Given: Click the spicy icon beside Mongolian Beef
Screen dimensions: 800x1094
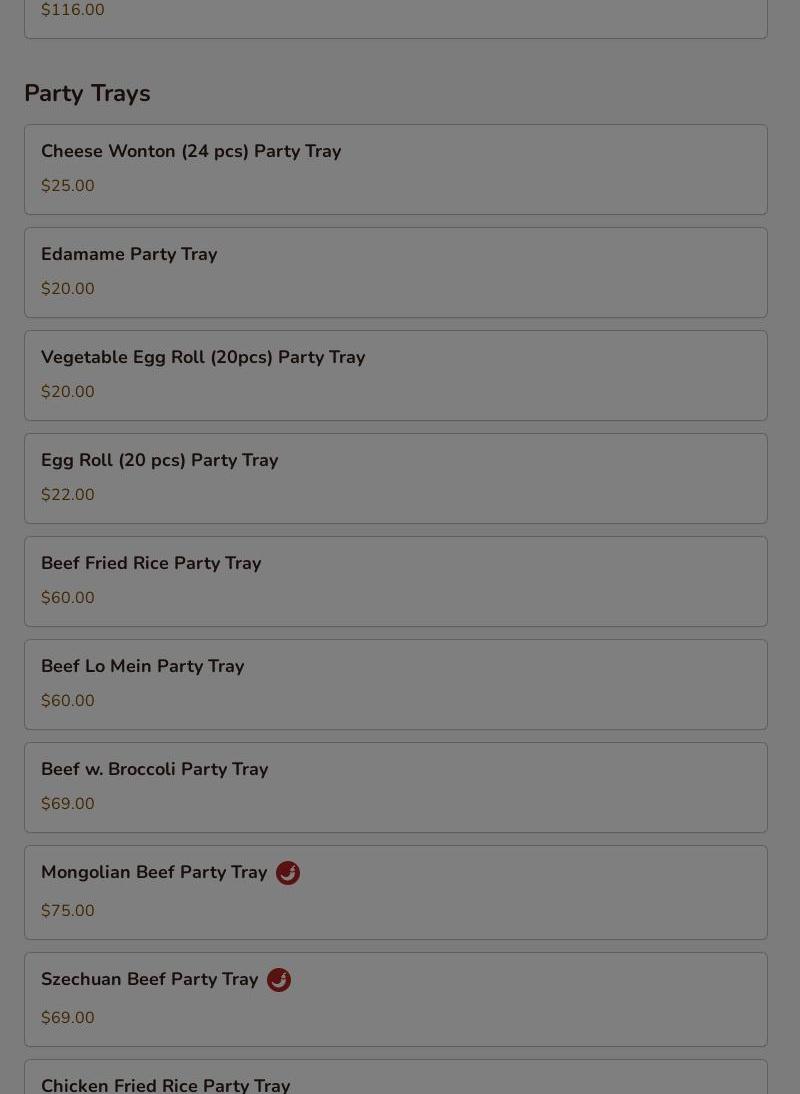Looking at the screenshot, I should (288, 873).
